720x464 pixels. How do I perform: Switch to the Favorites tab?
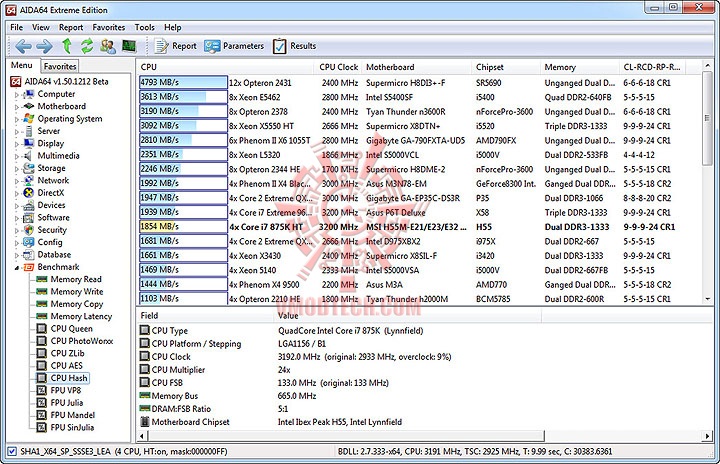click(x=60, y=66)
